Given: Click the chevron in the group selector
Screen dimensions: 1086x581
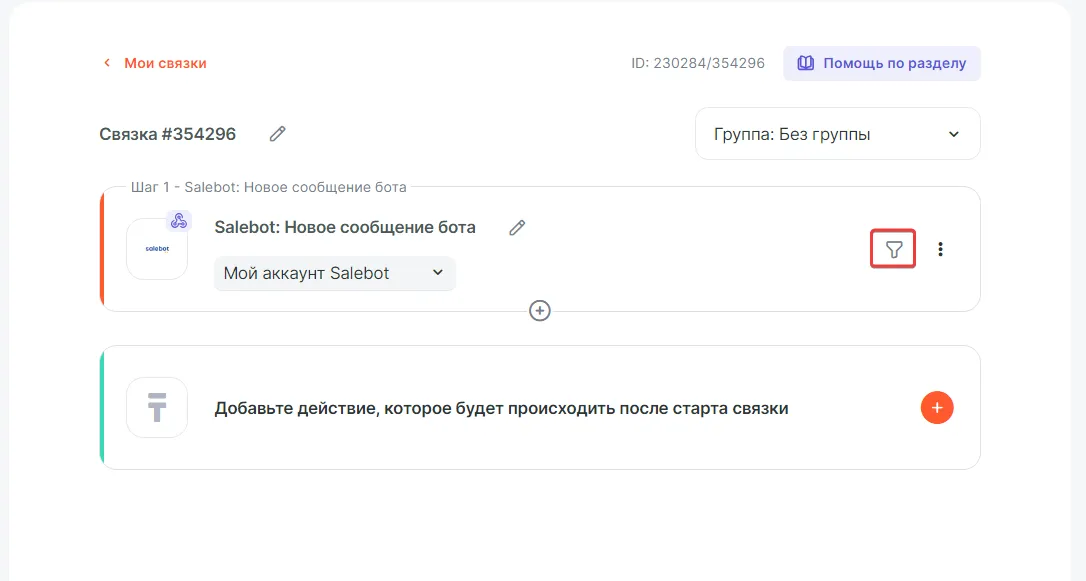Looking at the screenshot, I should click(x=953, y=134).
